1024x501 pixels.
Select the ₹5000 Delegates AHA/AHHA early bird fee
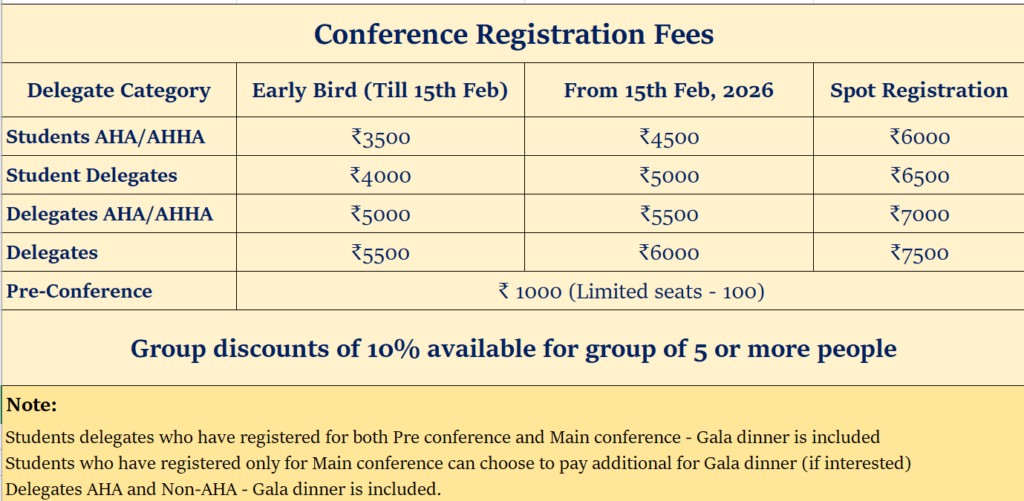point(380,214)
